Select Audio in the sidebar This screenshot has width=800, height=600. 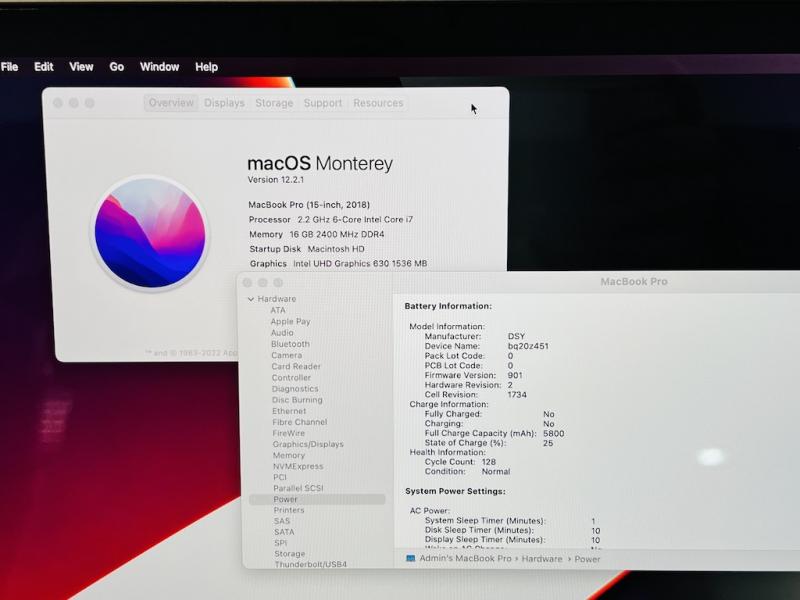tap(282, 333)
